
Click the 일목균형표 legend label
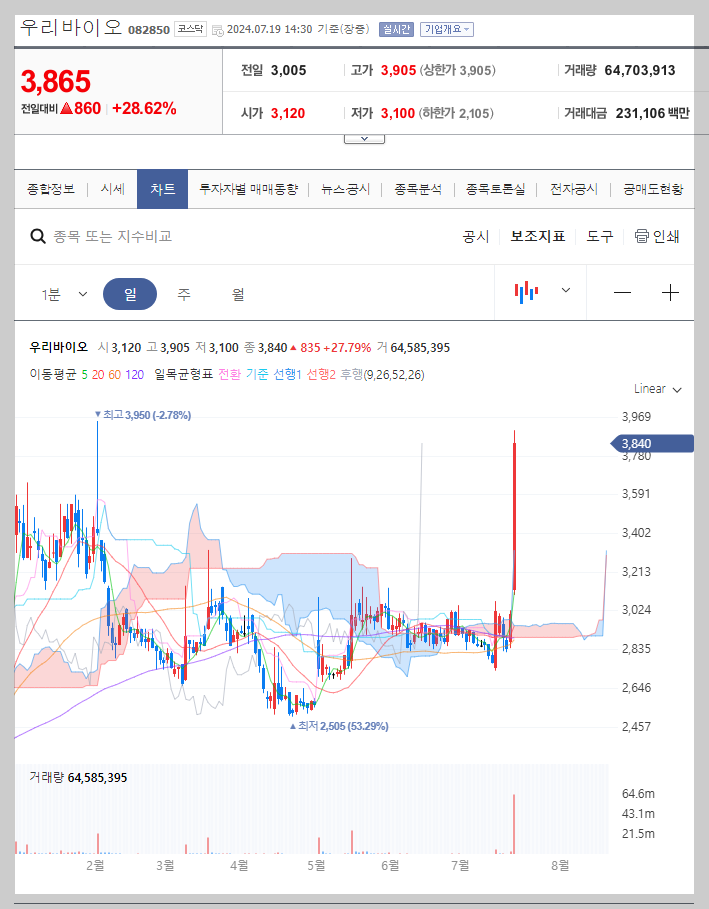(x=184, y=374)
